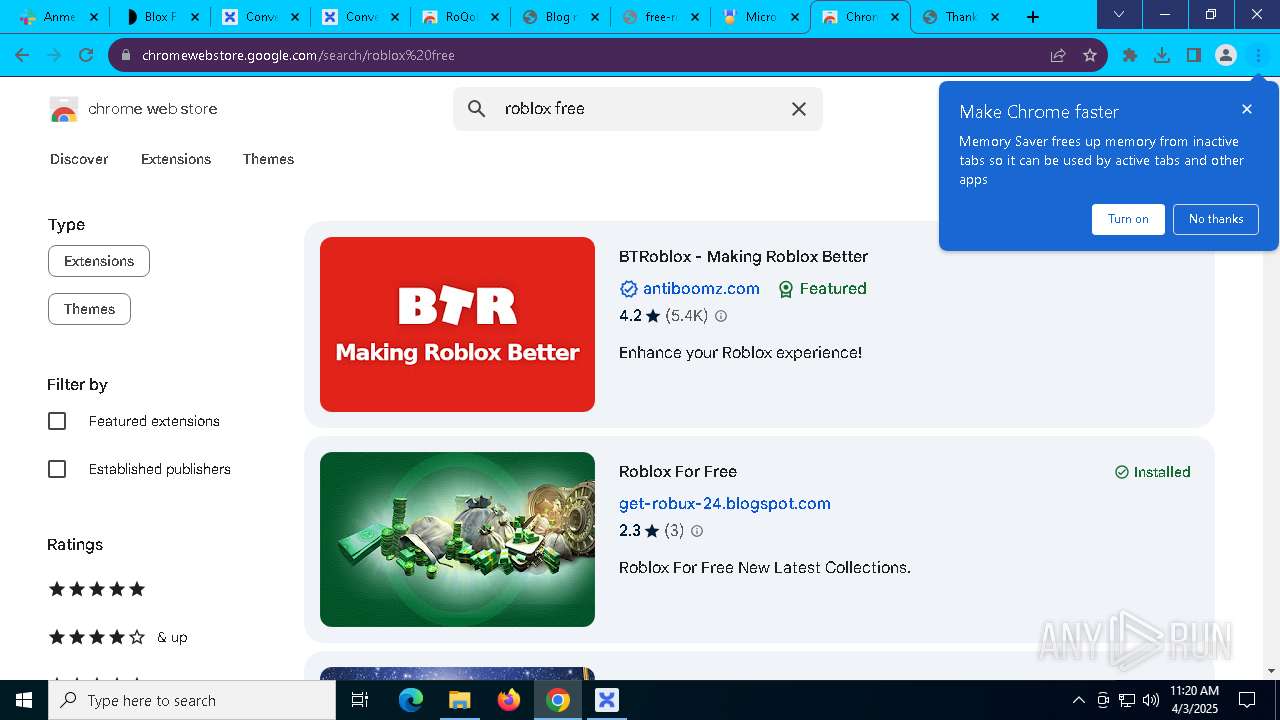Click the Chrome taskbar icon
Screen dimensions: 1280x720
pyautogui.click(x=558, y=700)
